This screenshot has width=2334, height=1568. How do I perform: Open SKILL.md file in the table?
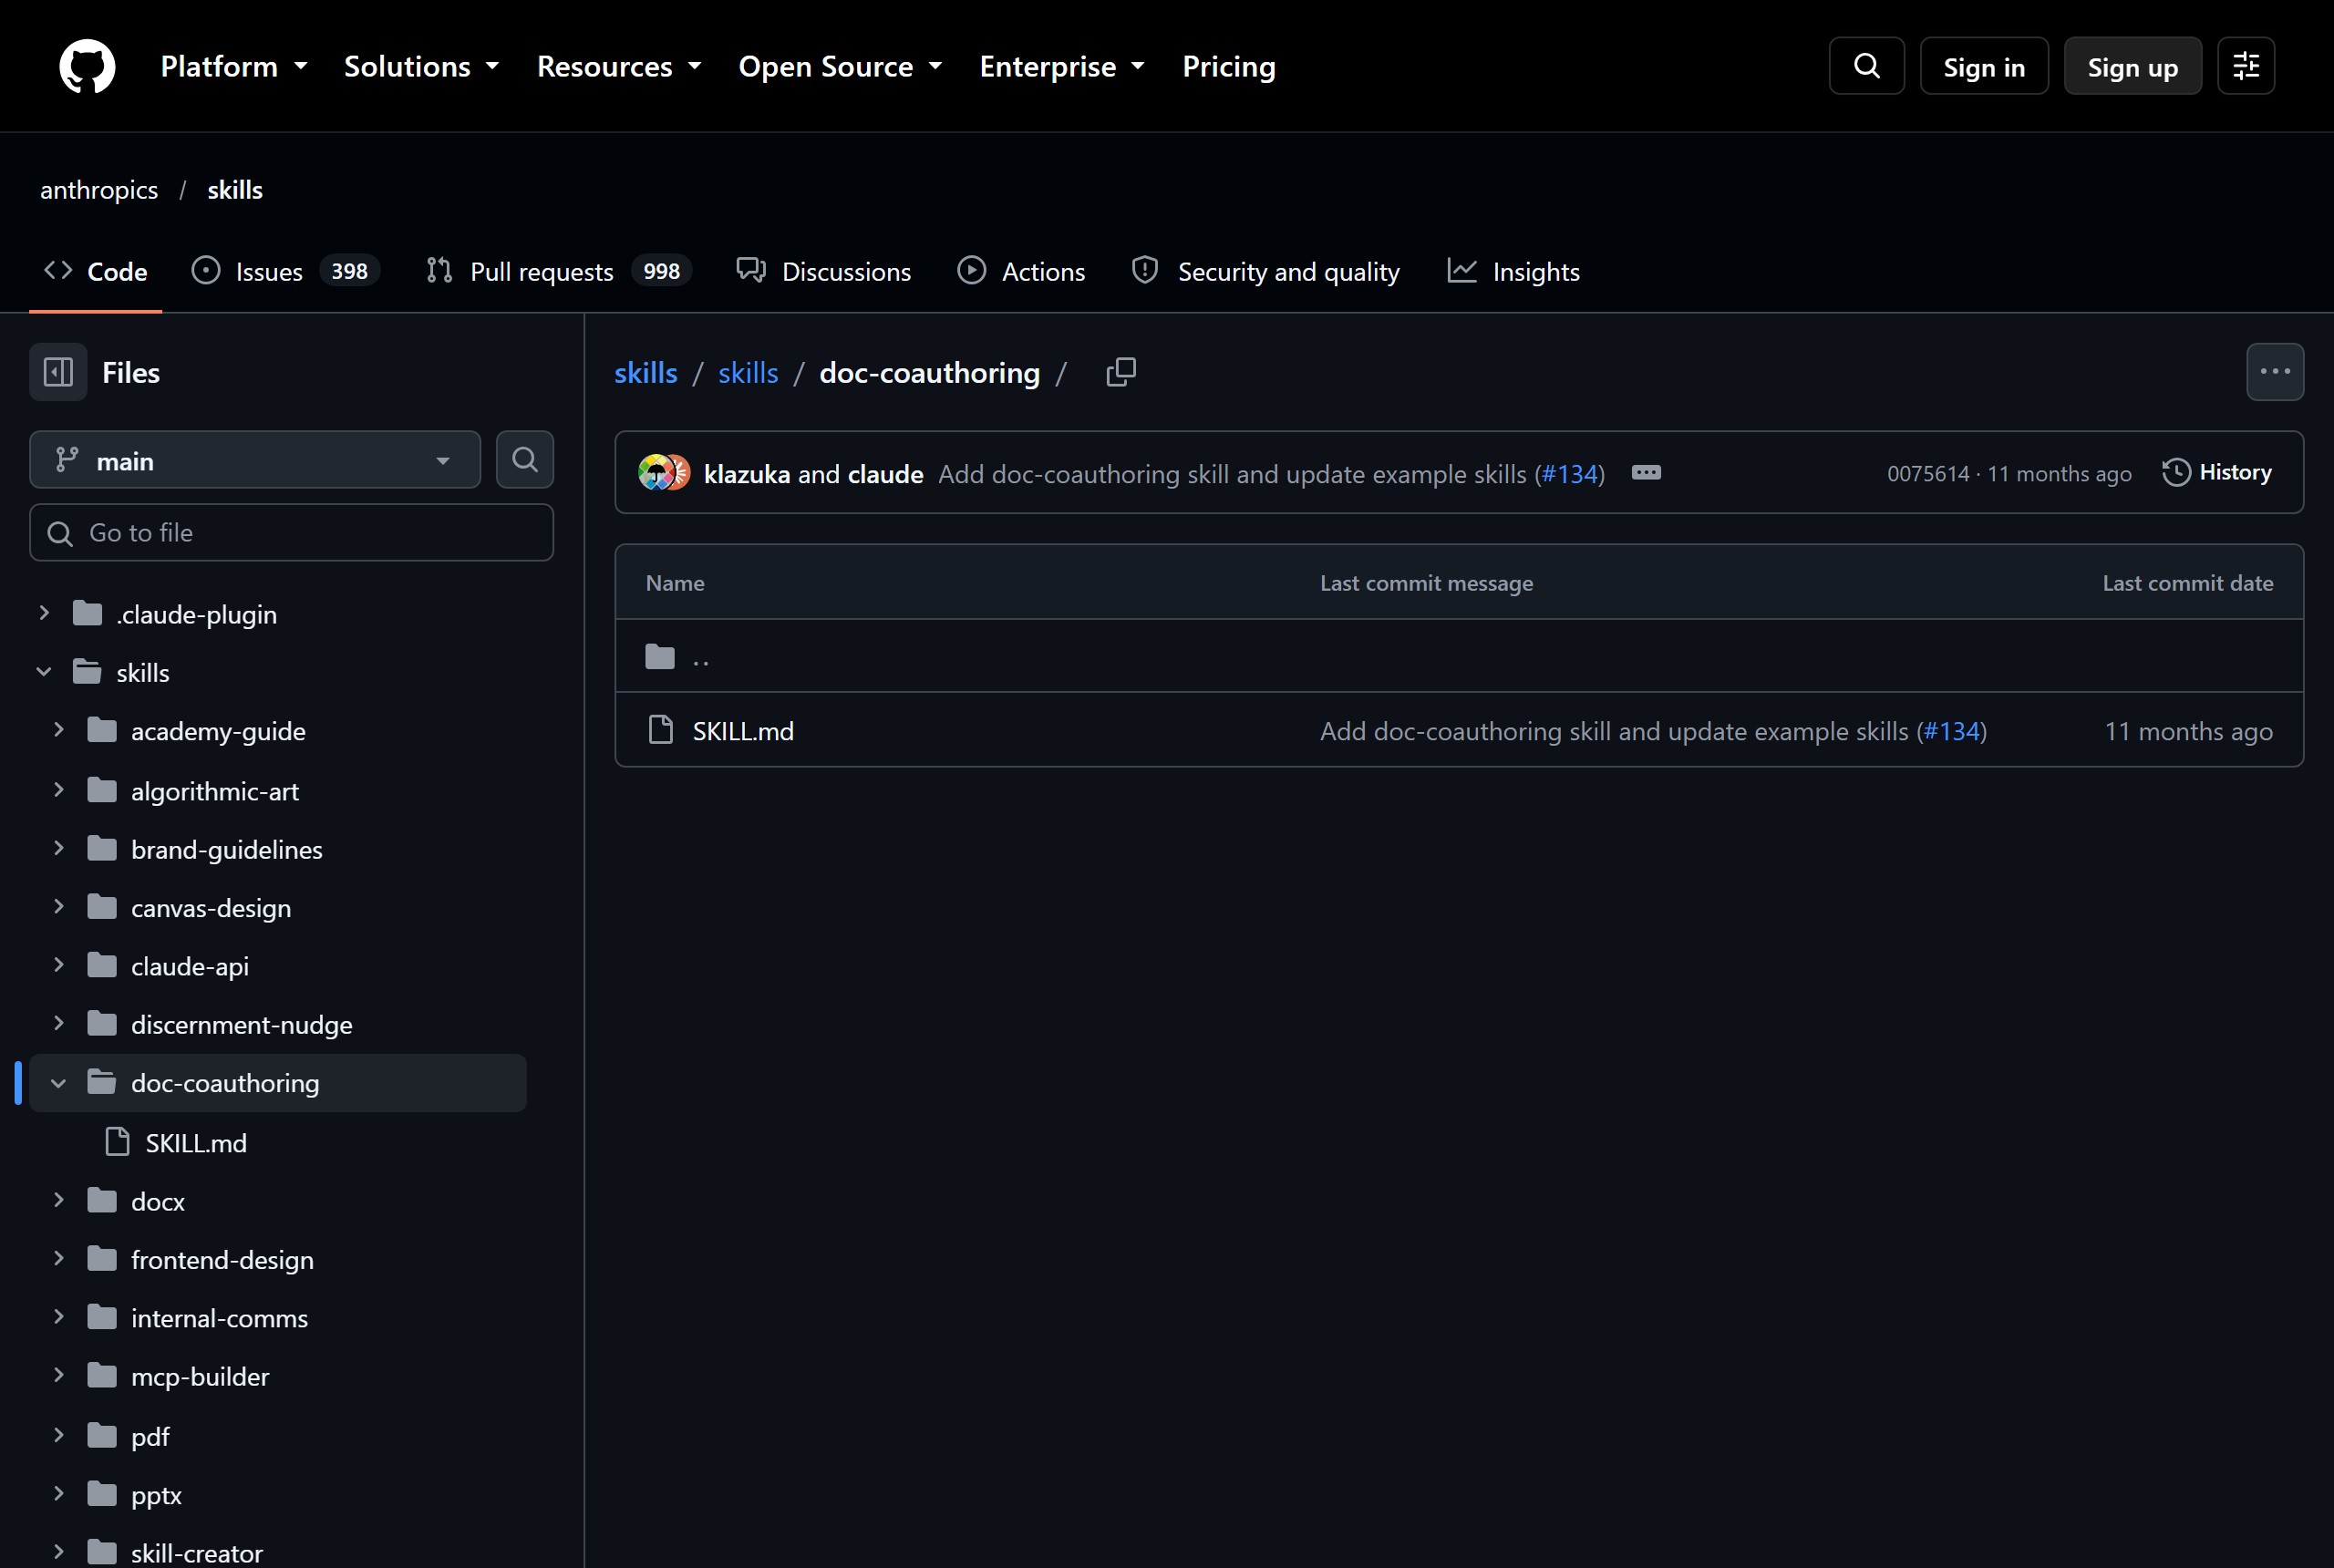(743, 731)
